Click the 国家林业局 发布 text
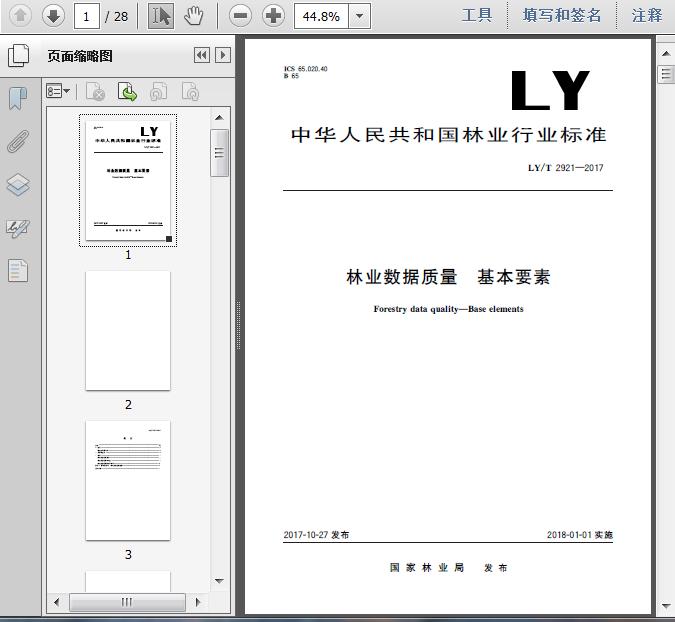Screen dimensions: 675x622 [x=448, y=568]
